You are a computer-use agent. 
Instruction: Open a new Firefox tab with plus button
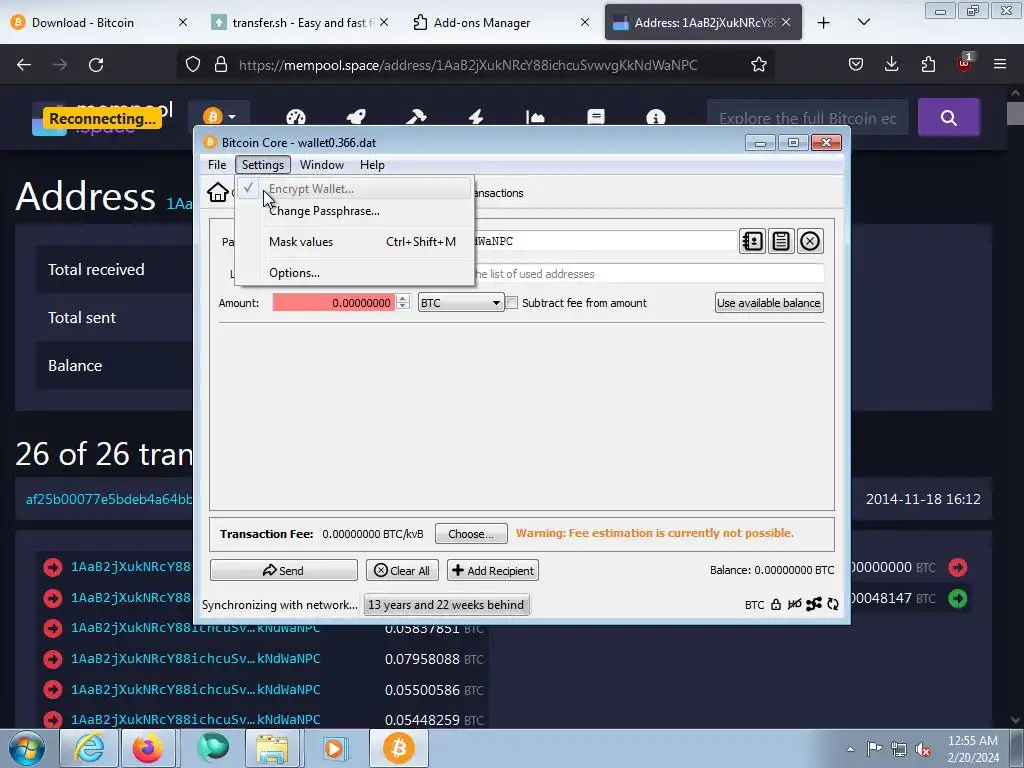point(824,22)
